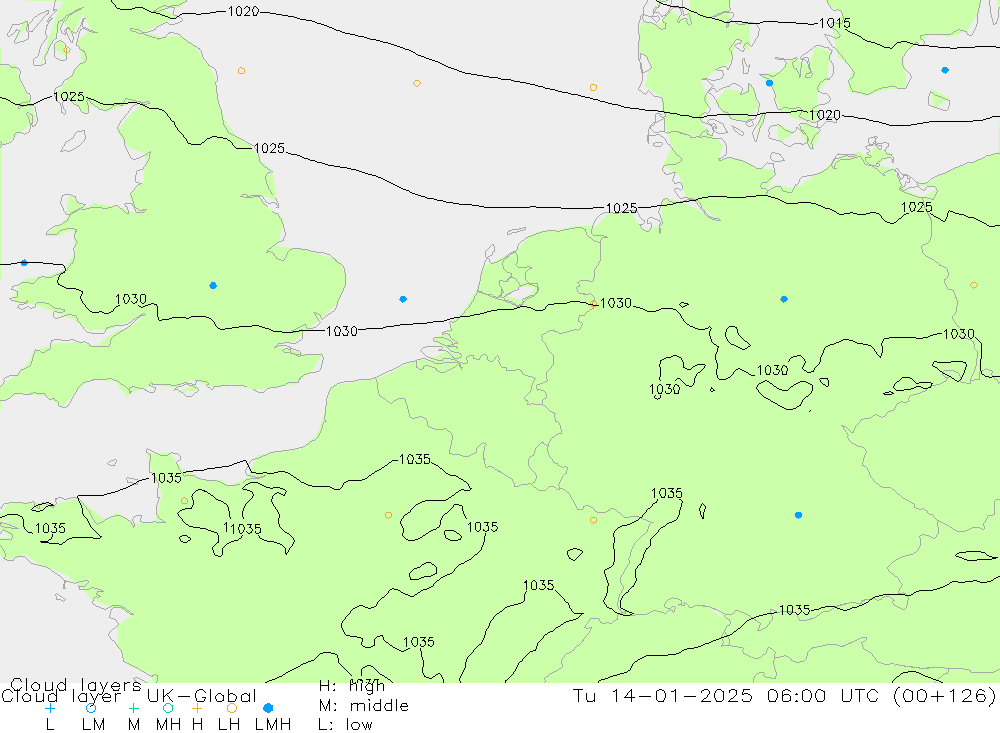The height and width of the screenshot is (733, 1000).
Task: Click the blue plus L legend symbol
Action: coord(50,708)
